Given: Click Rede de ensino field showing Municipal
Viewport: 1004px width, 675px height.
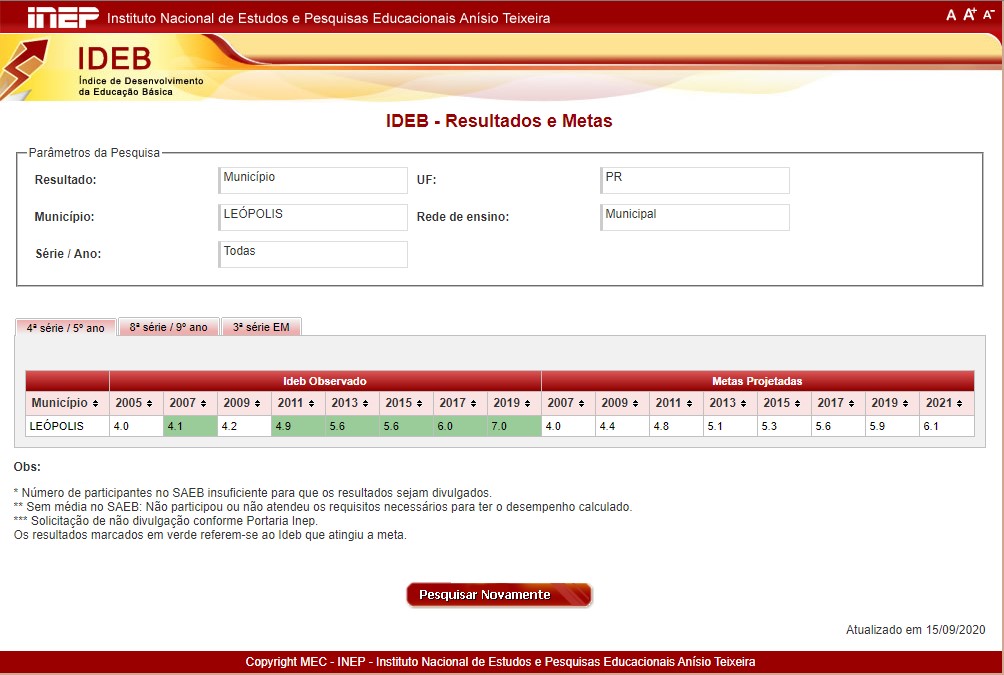Looking at the screenshot, I should tap(695, 217).
